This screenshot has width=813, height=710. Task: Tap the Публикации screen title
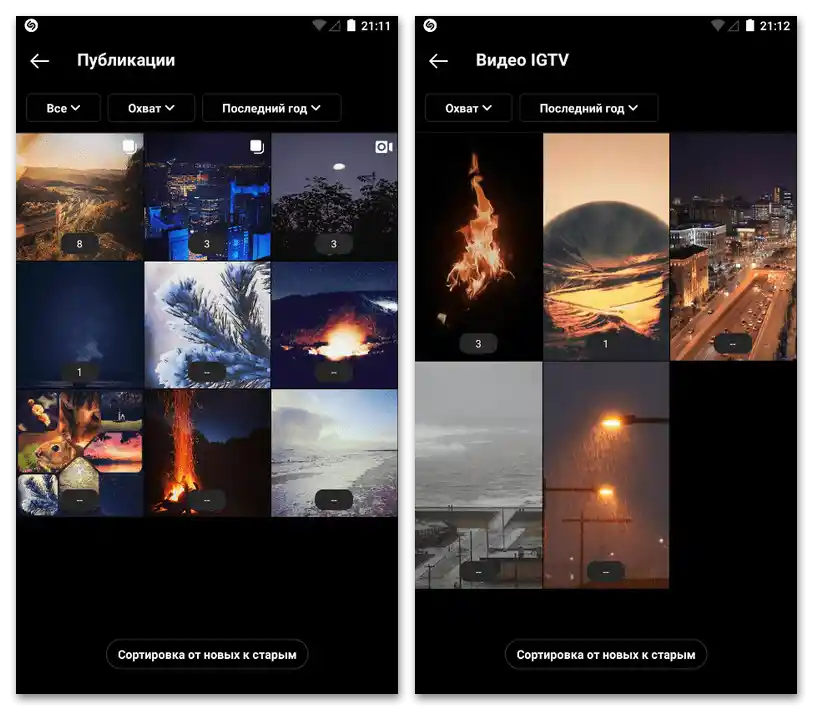click(x=126, y=60)
